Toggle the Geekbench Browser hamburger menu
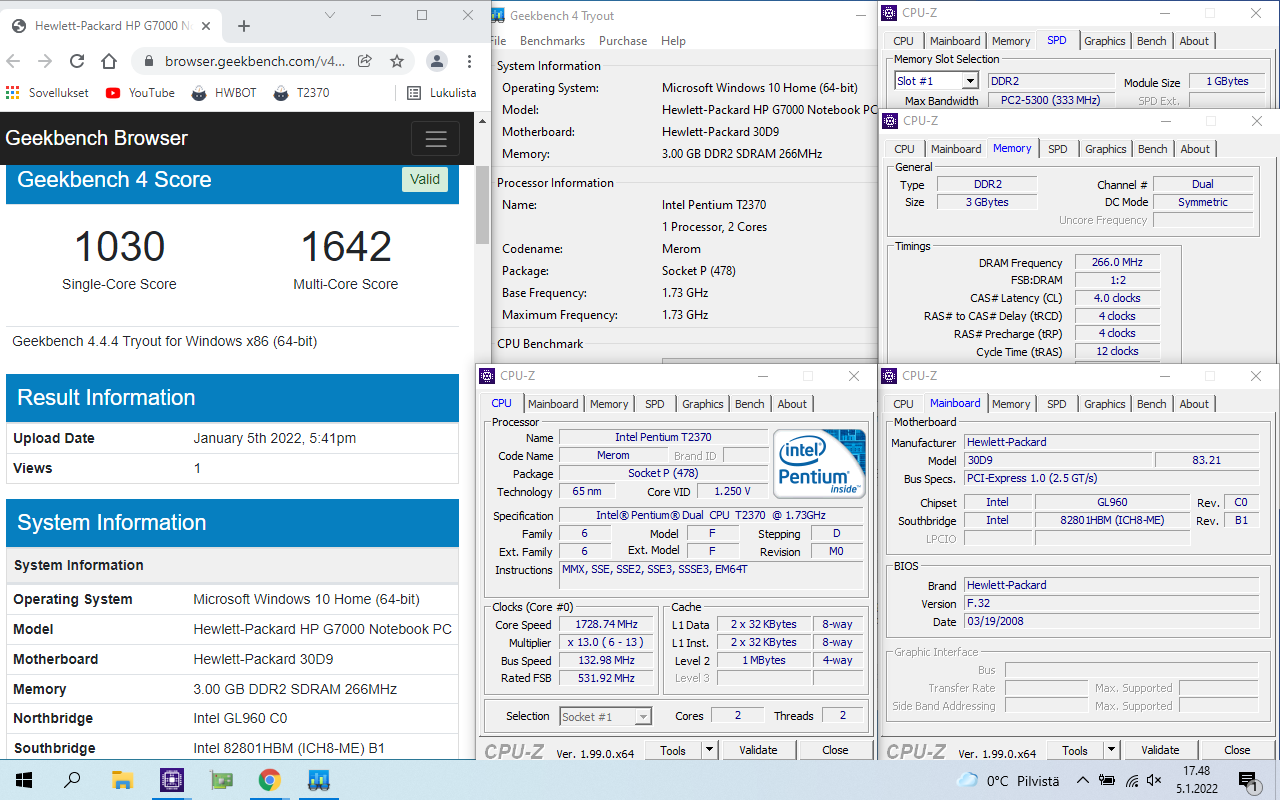Viewport: 1280px width, 800px height. (x=435, y=139)
